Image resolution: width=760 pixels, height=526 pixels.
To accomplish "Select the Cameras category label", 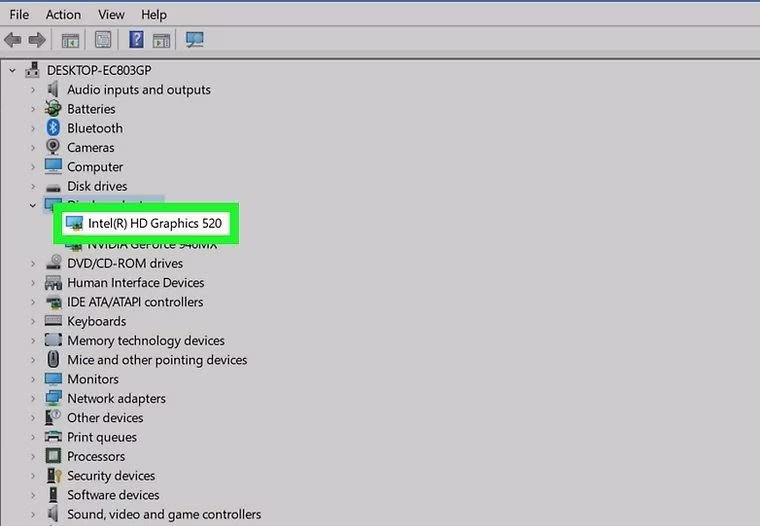I will click(91, 147).
